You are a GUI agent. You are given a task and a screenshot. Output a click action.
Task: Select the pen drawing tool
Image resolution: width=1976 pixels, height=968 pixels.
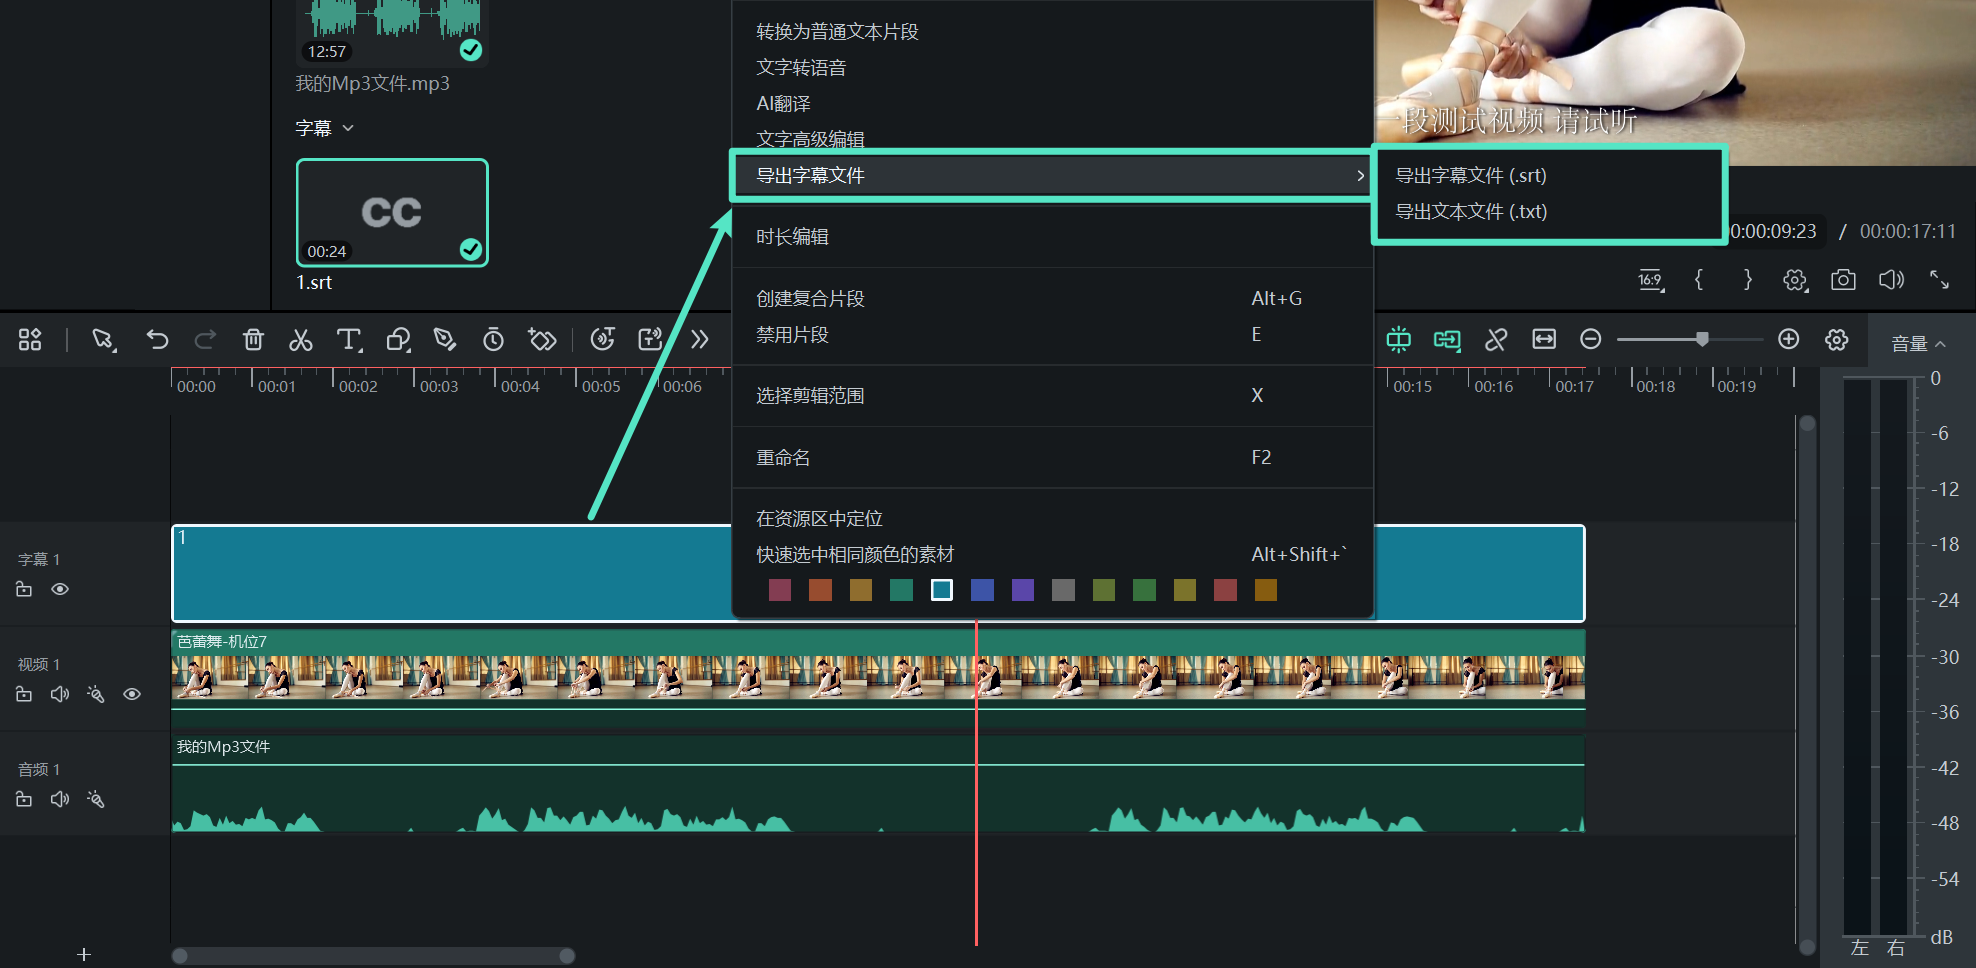click(445, 340)
